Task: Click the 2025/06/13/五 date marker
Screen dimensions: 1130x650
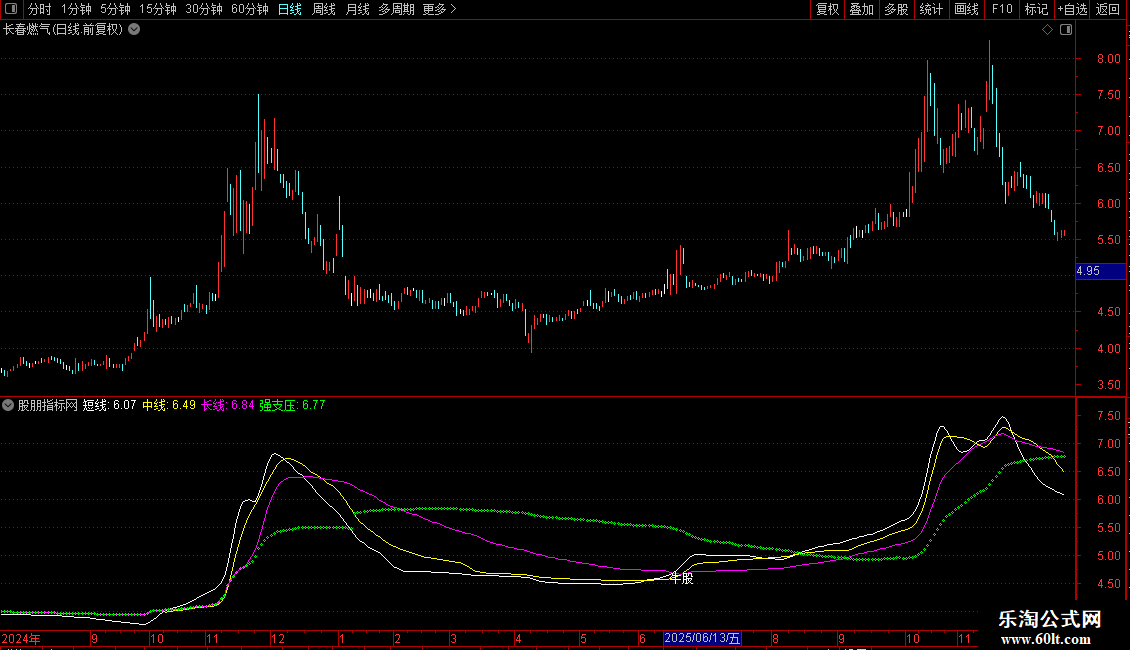Action: [703, 638]
